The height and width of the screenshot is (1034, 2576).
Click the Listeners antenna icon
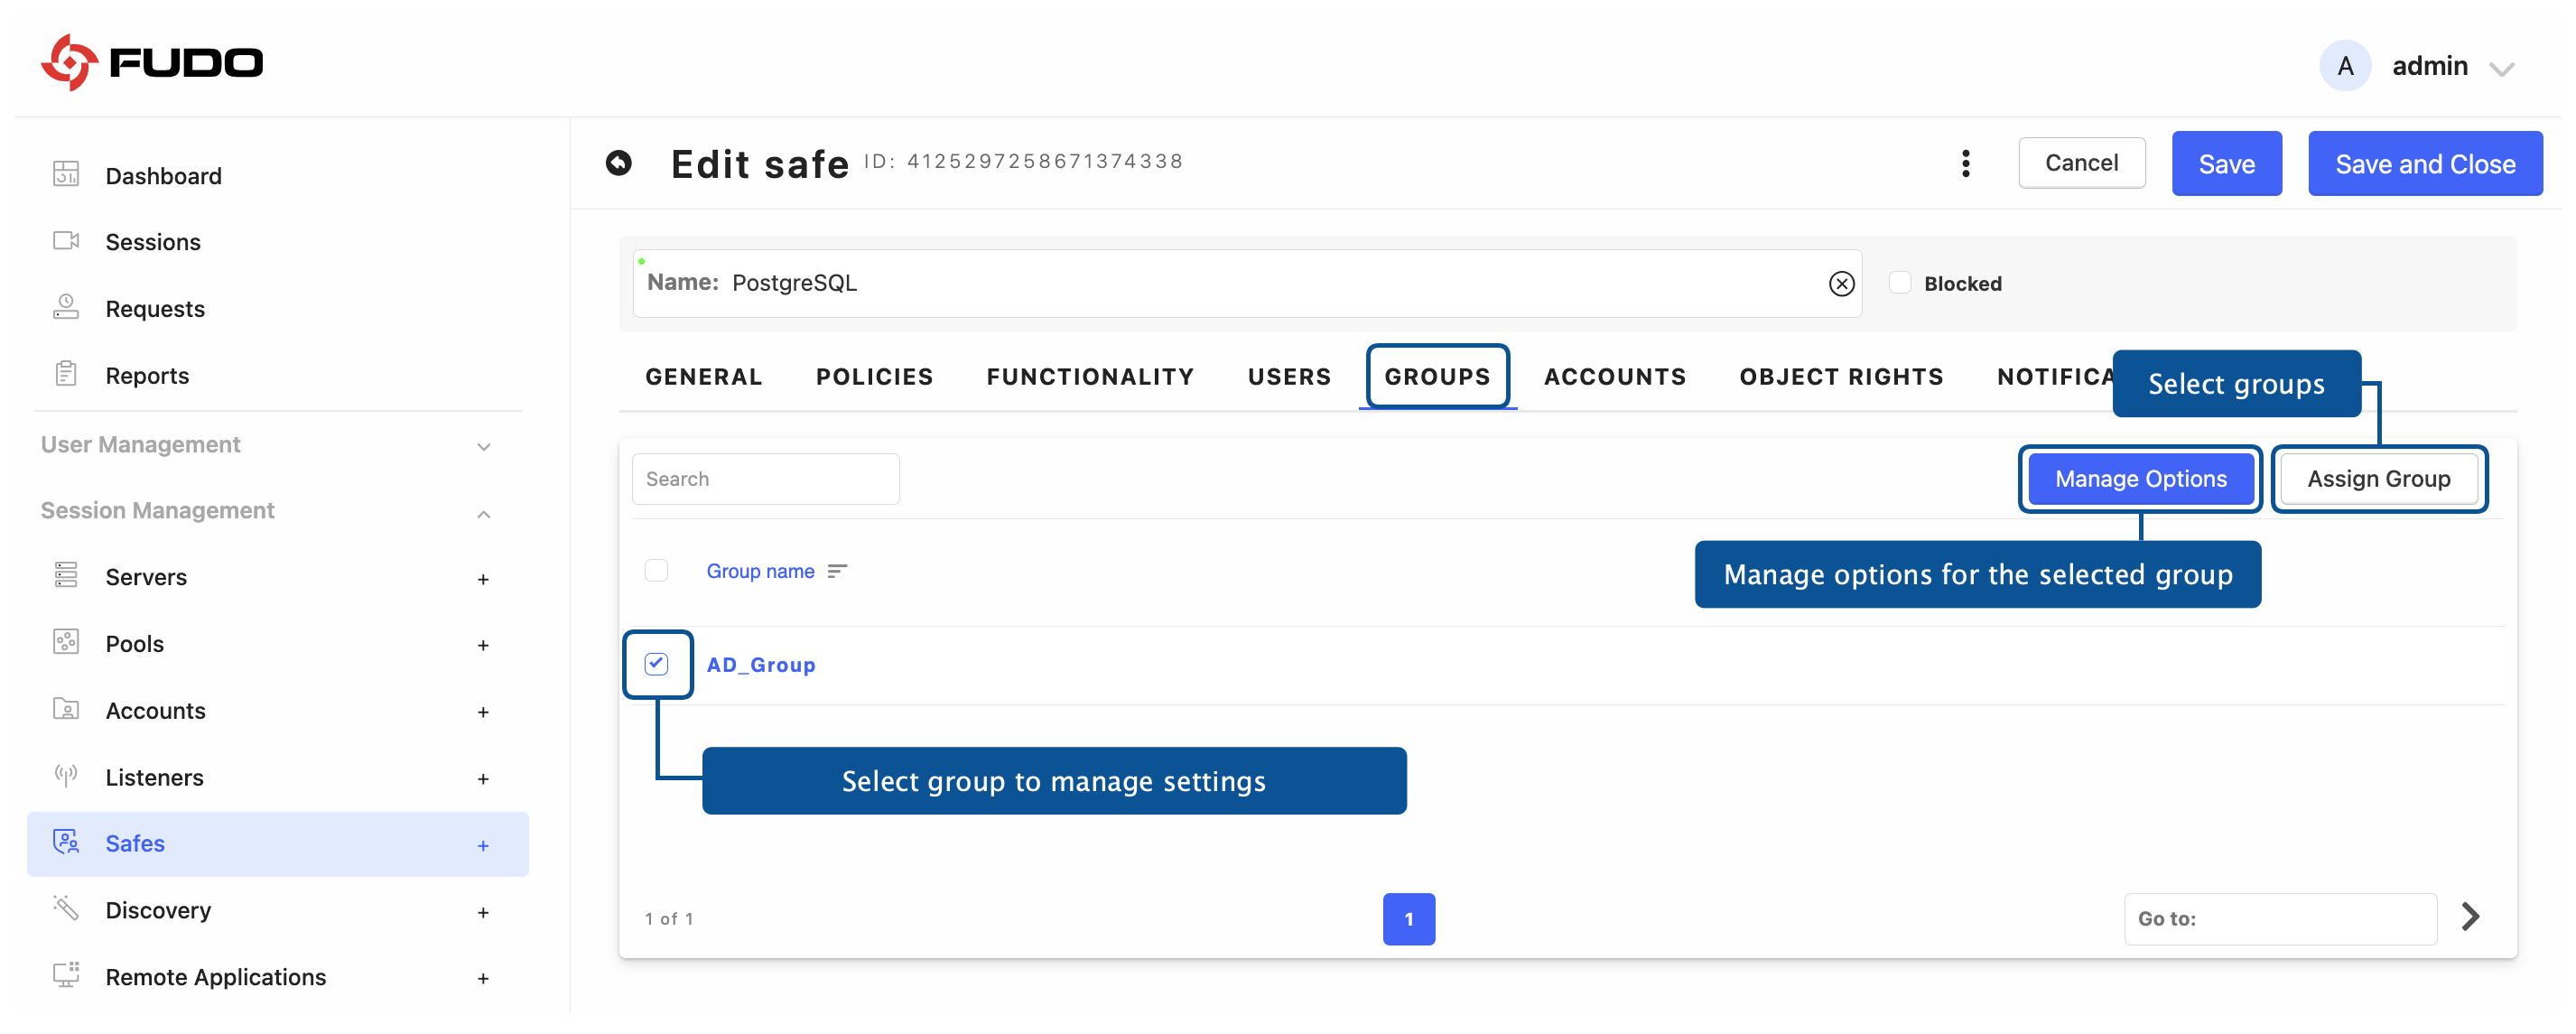click(66, 776)
